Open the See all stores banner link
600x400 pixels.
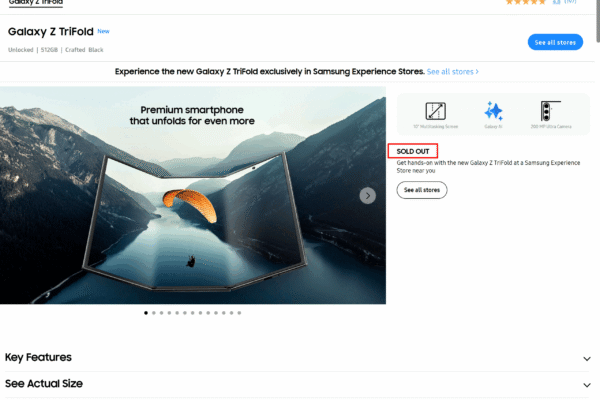point(452,72)
